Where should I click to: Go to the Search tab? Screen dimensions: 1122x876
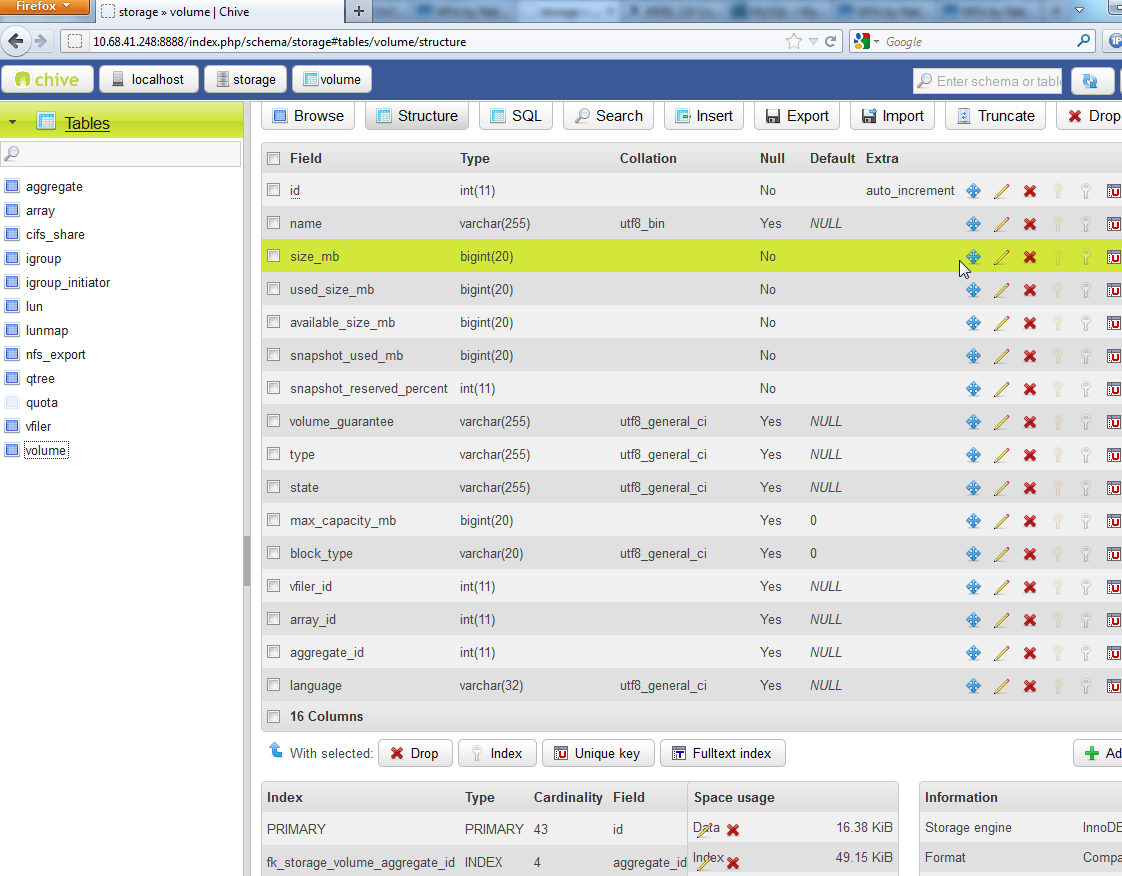pos(609,116)
